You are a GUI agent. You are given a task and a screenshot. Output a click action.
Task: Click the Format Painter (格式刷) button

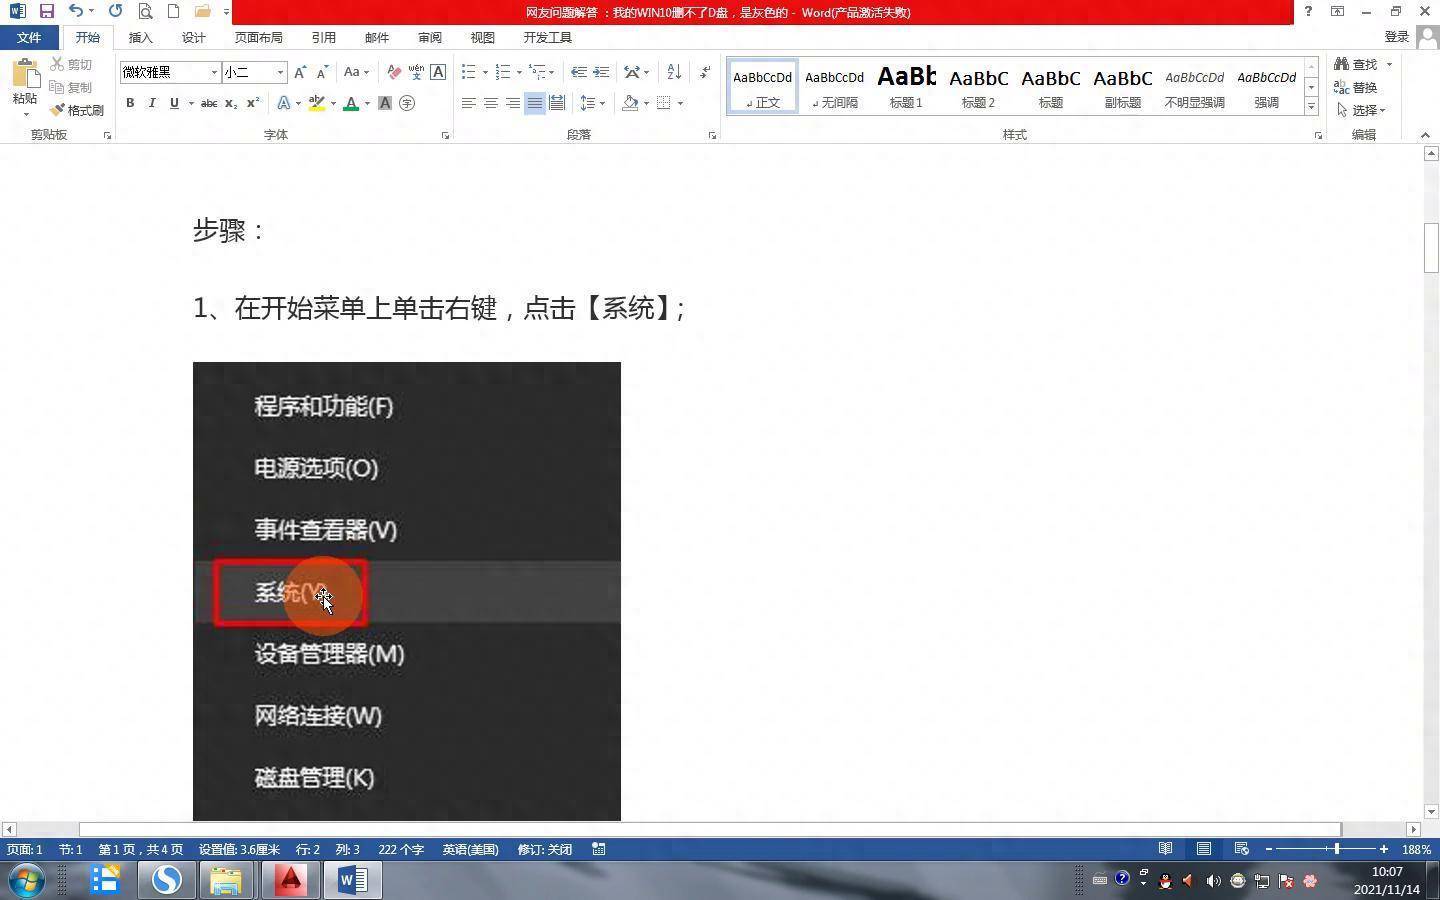78,110
